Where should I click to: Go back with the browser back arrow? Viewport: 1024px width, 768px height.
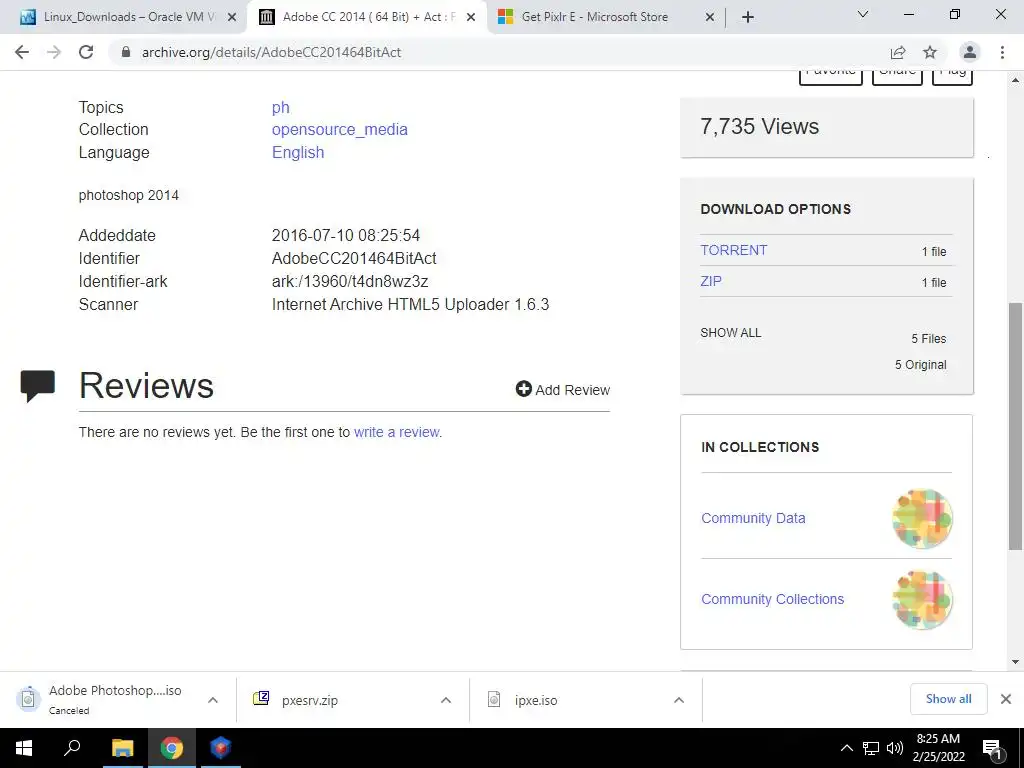tap(22, 52)
